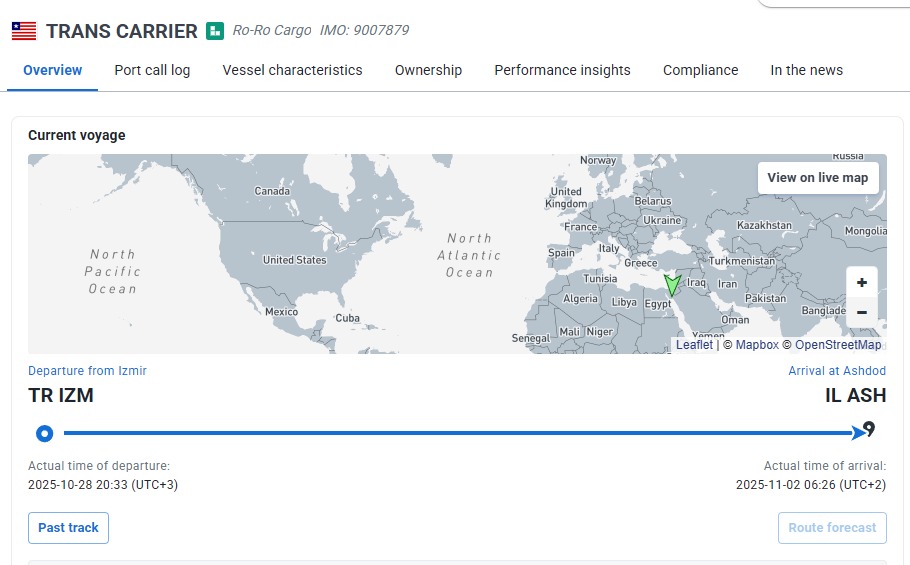Image resolution: width=910 pixels, height=565 pixels.
Task: Zoom out on the map
Action: [x=862, y=312]
